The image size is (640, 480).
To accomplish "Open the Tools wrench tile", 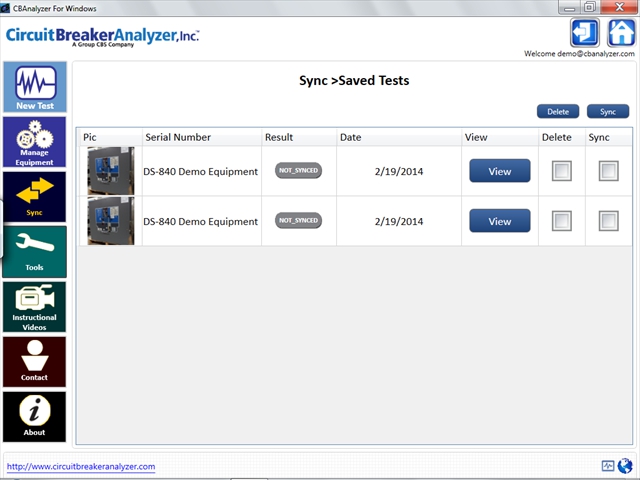I will (x=35, y=252).
